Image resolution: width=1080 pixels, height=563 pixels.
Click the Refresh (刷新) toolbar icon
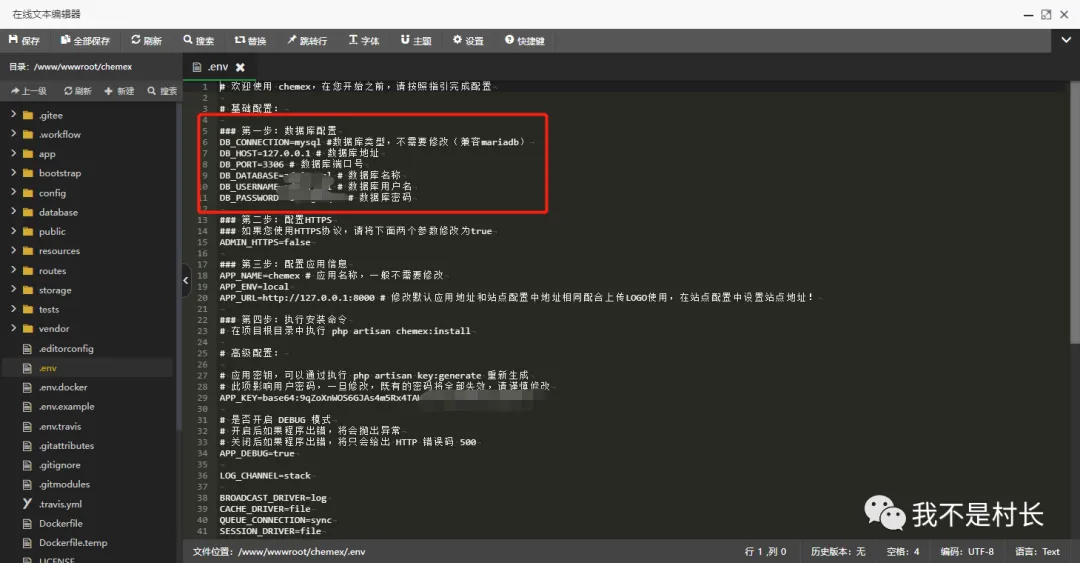click(146, 41)
